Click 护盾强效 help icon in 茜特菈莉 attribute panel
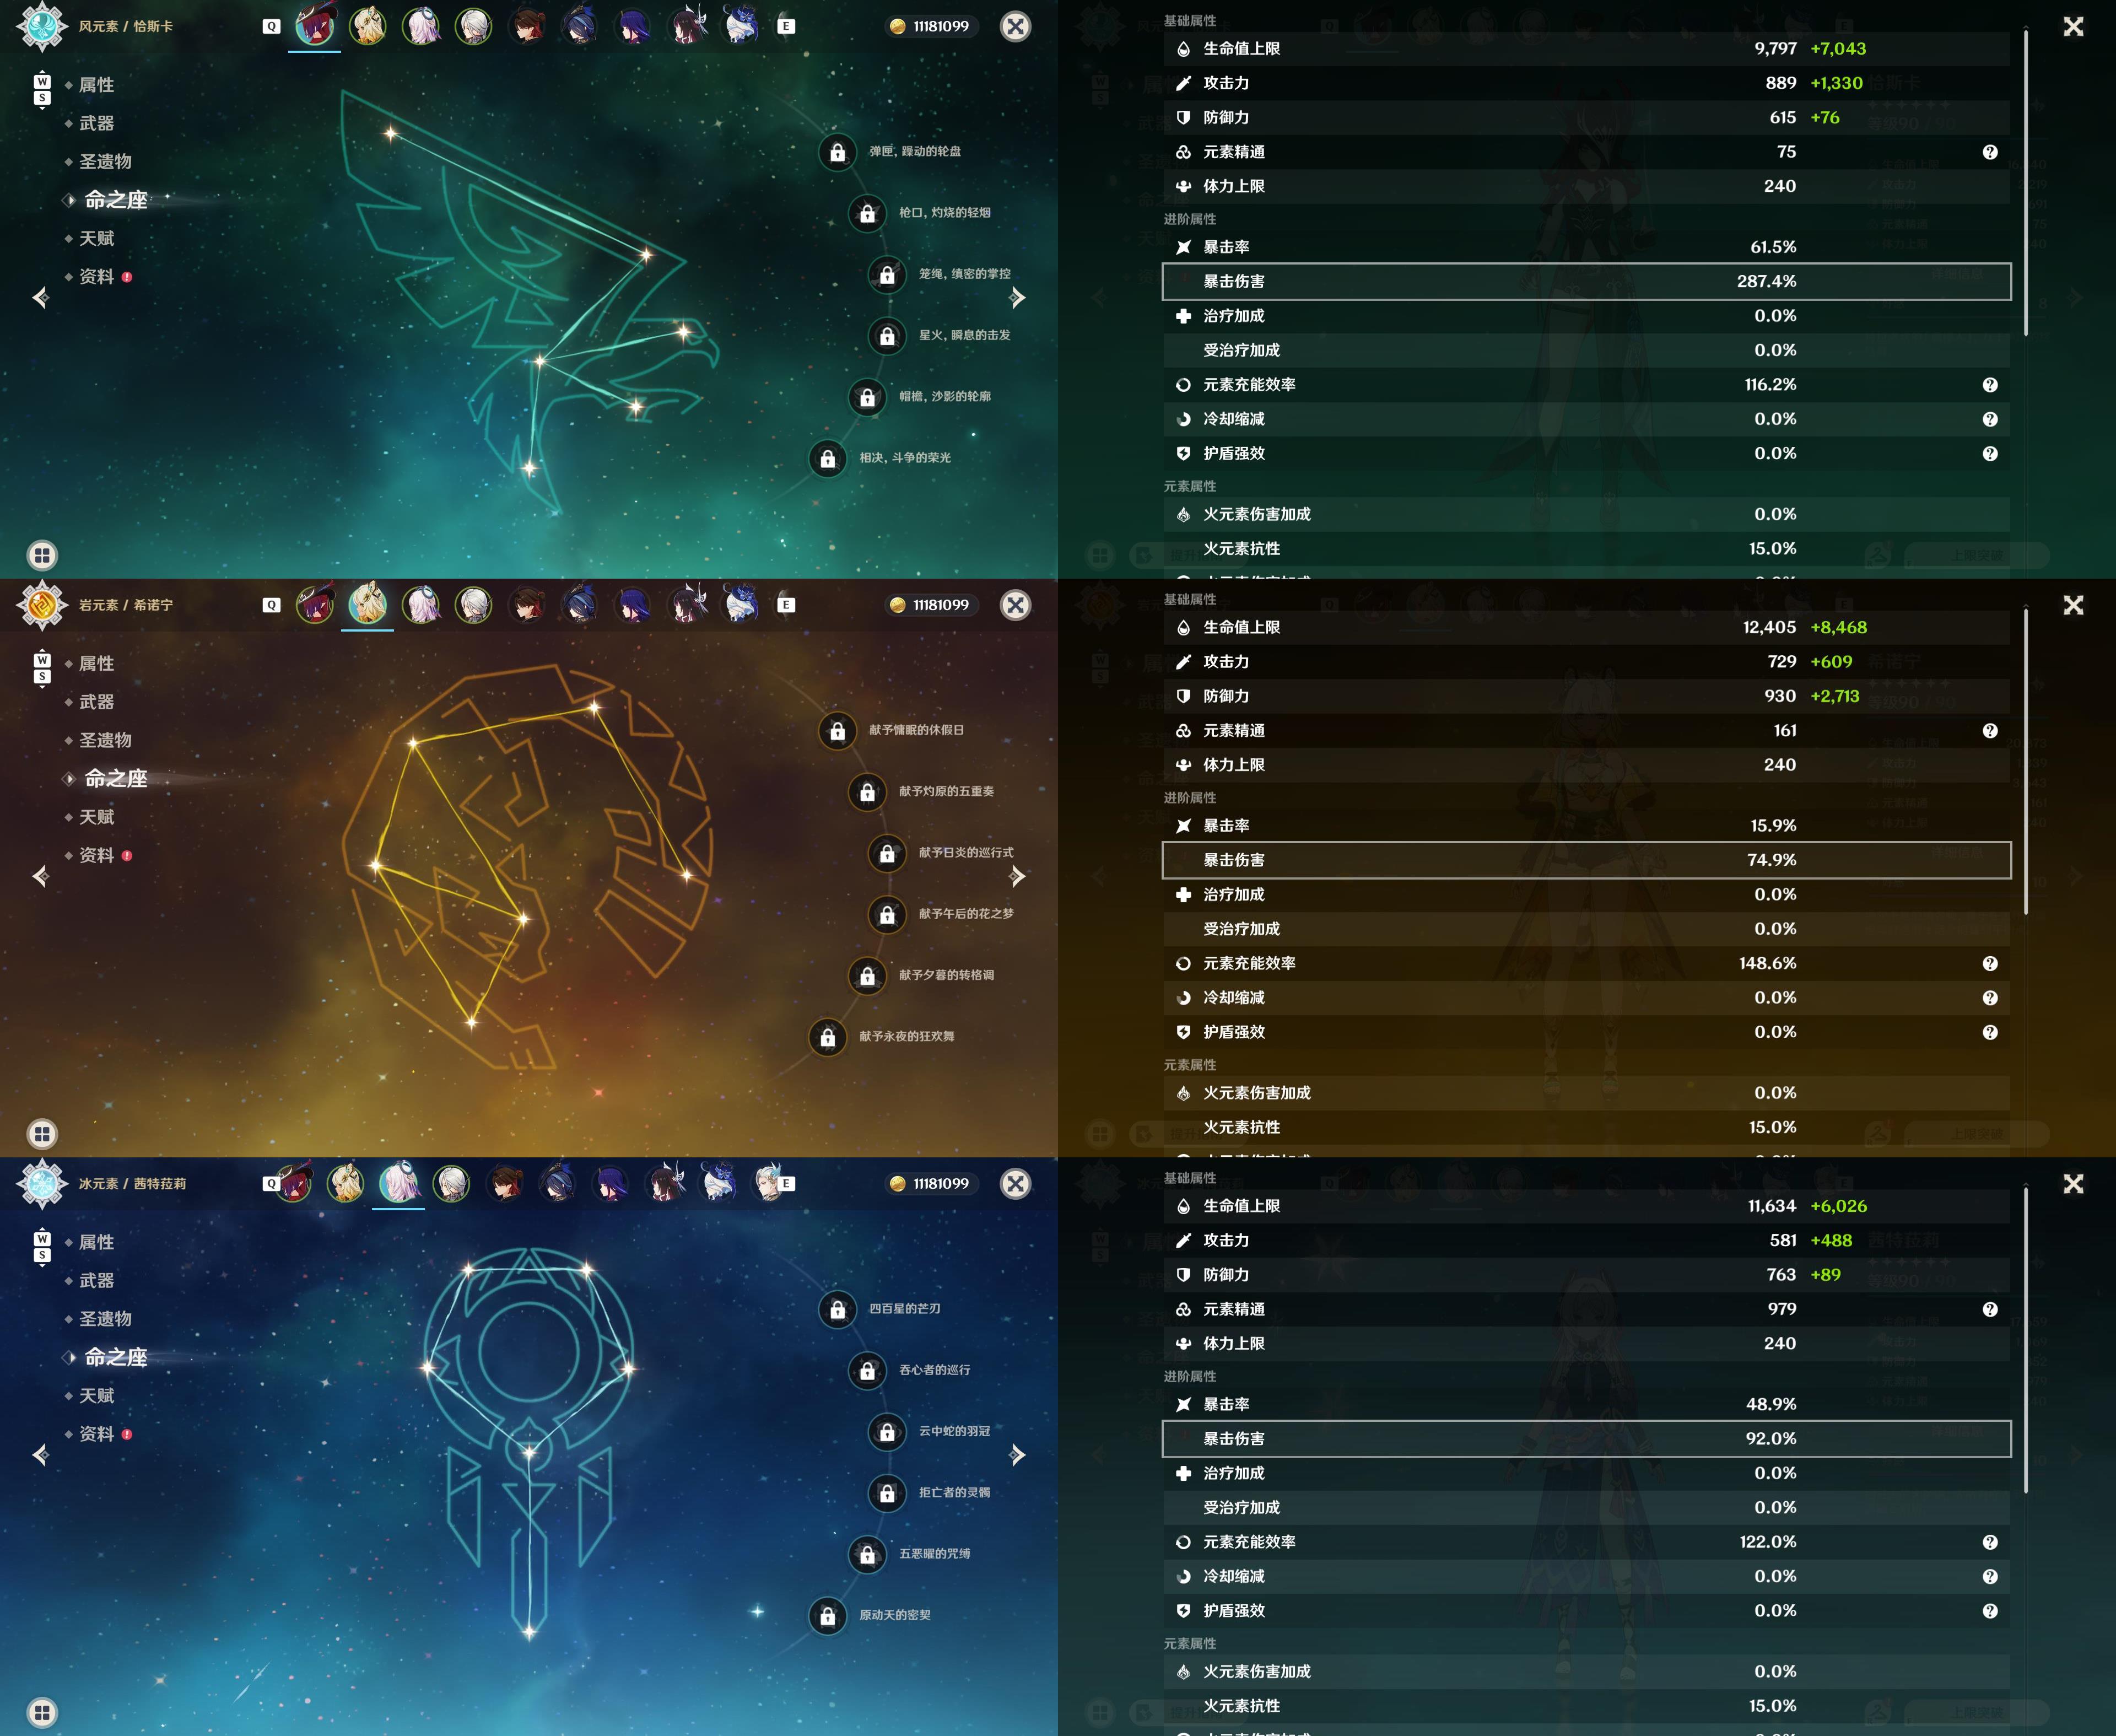The height and width of the screenshot is (1736, 2116). click(1990, 1611)
